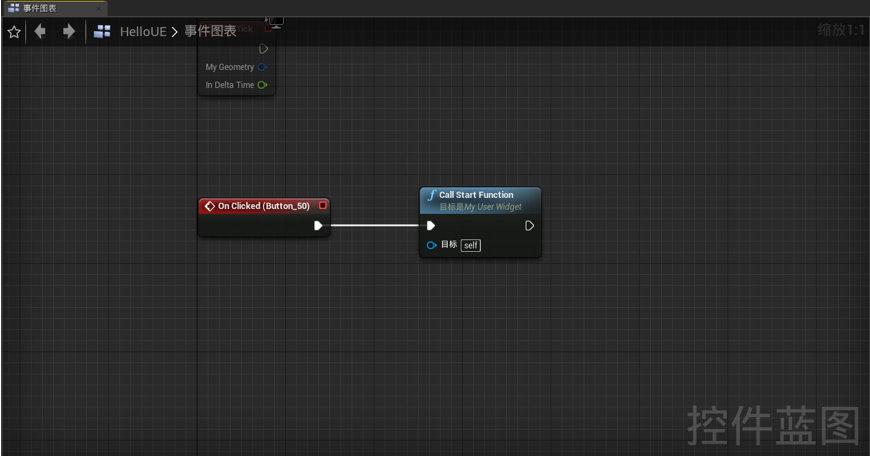Image resolution: width=870 pixels, height=457 pixels.
Task: Click the HelloUE breadcrumb
Action: pos(143,32)
